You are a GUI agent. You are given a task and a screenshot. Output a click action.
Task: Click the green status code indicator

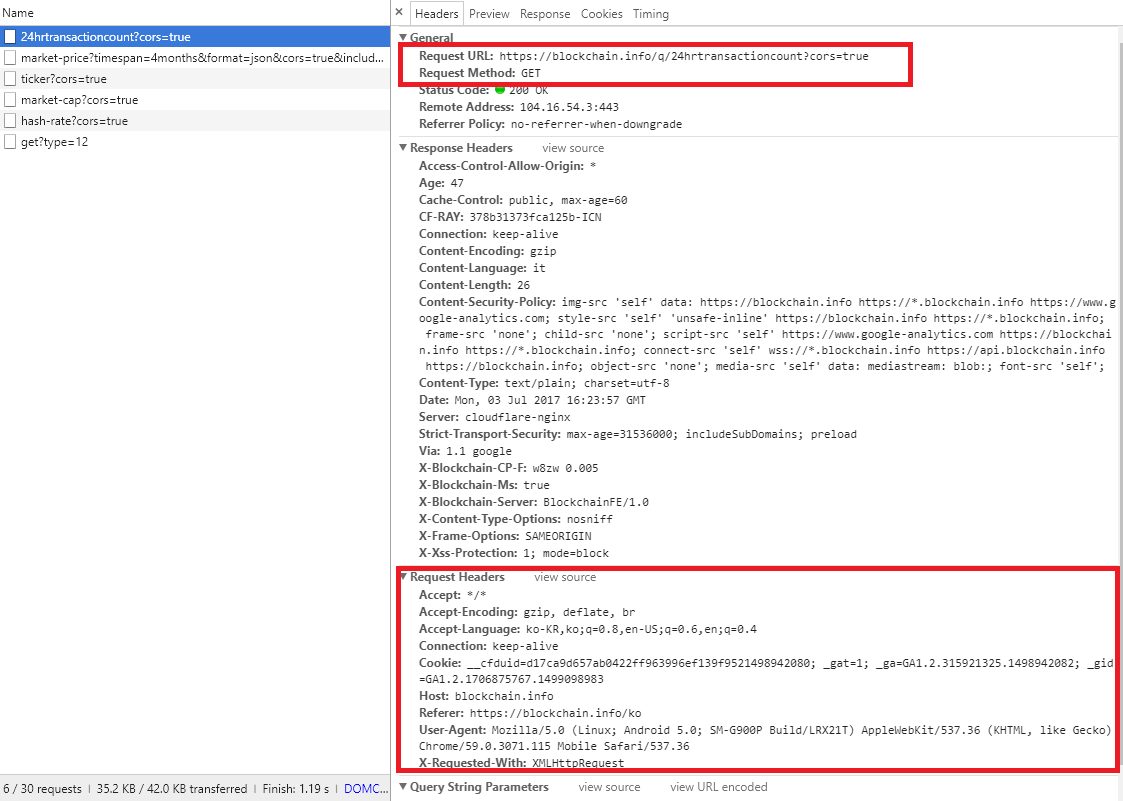(x=500, y=90)
